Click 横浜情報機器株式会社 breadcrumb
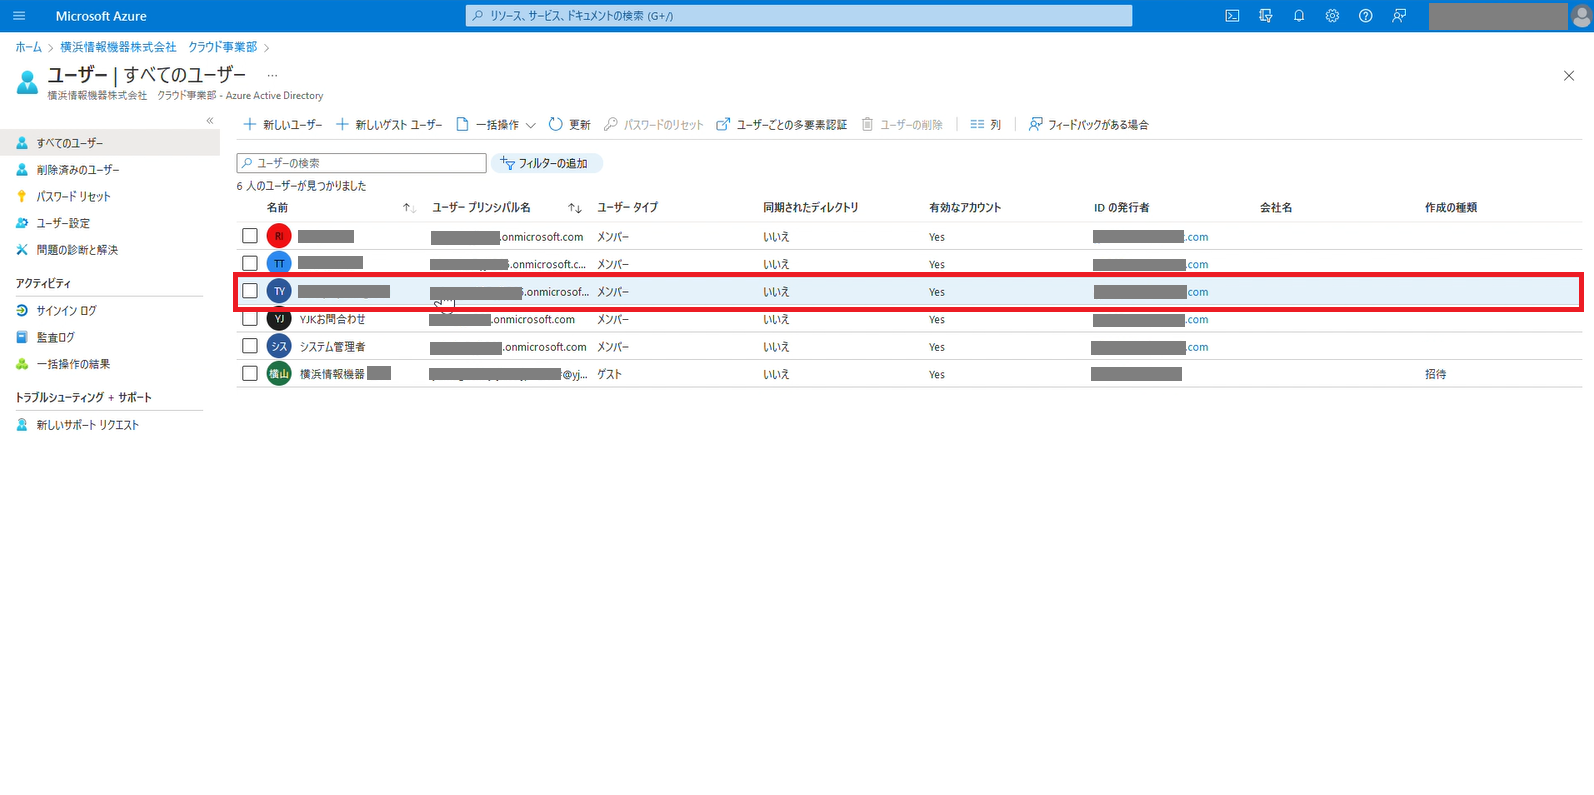The width and height of the screenshot is (1594, 795). 118,47
